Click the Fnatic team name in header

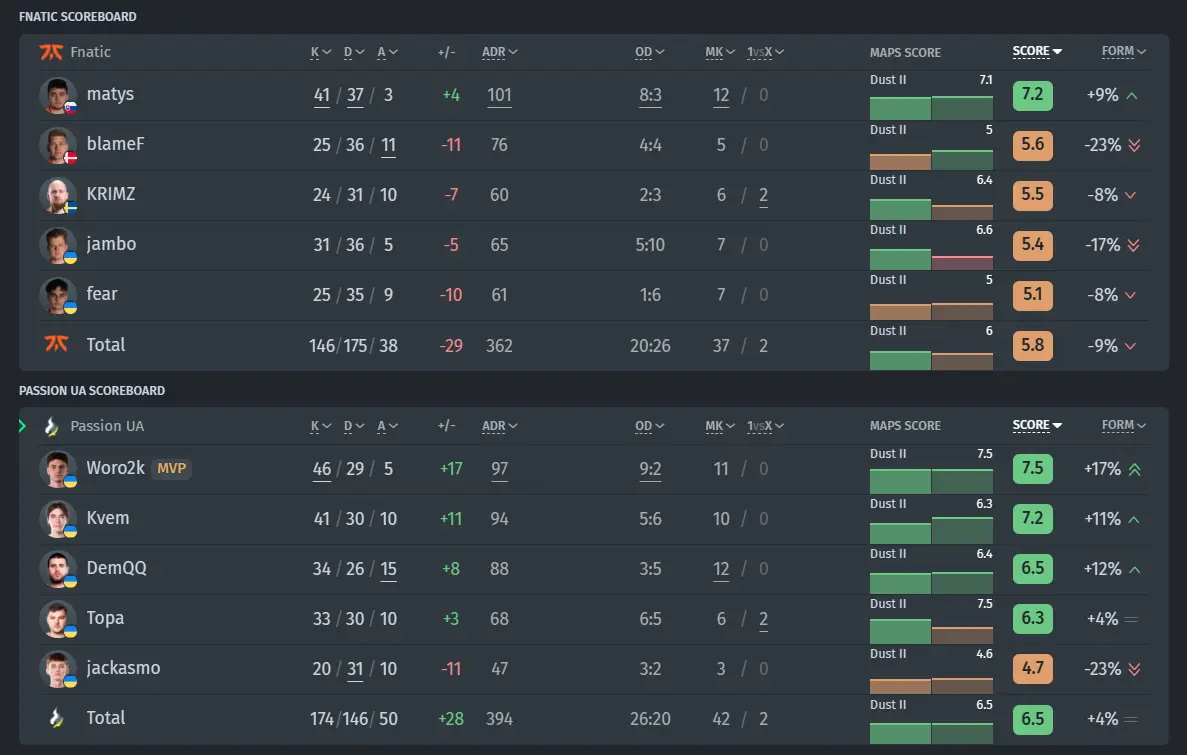click(91, 52)
